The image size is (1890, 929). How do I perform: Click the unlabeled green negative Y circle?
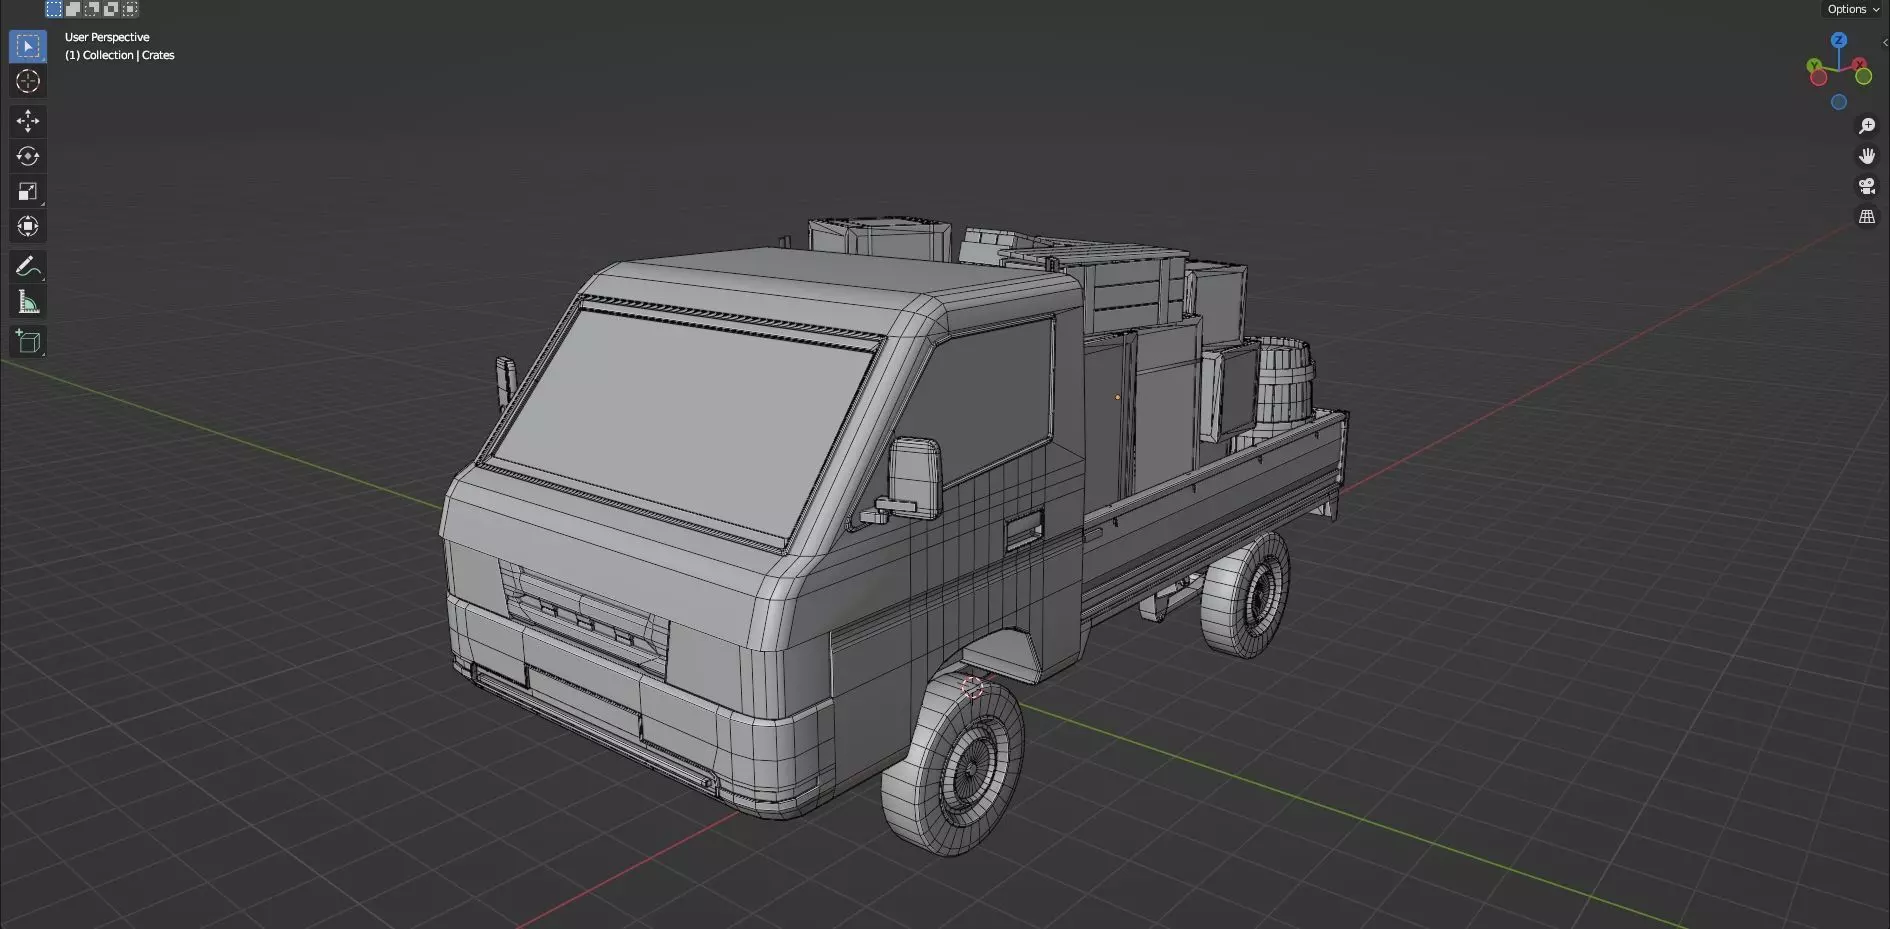(1864, 77)
